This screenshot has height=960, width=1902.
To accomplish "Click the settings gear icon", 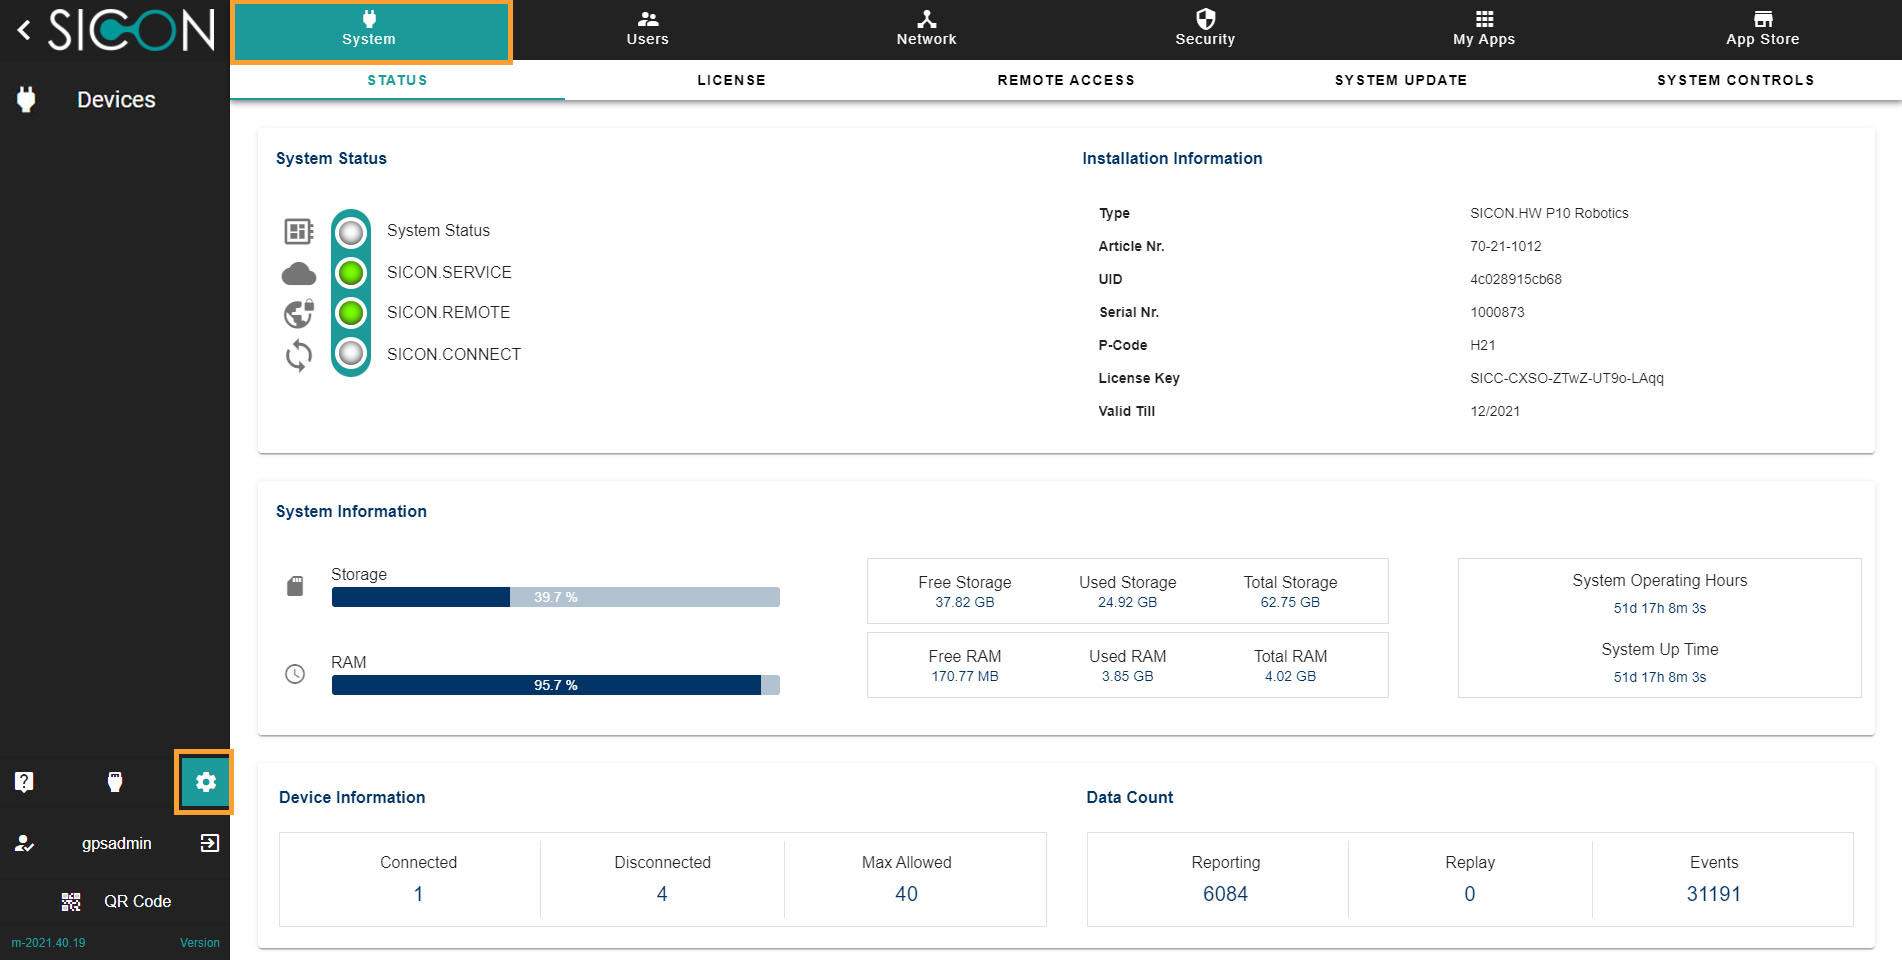I will [205, 782].
